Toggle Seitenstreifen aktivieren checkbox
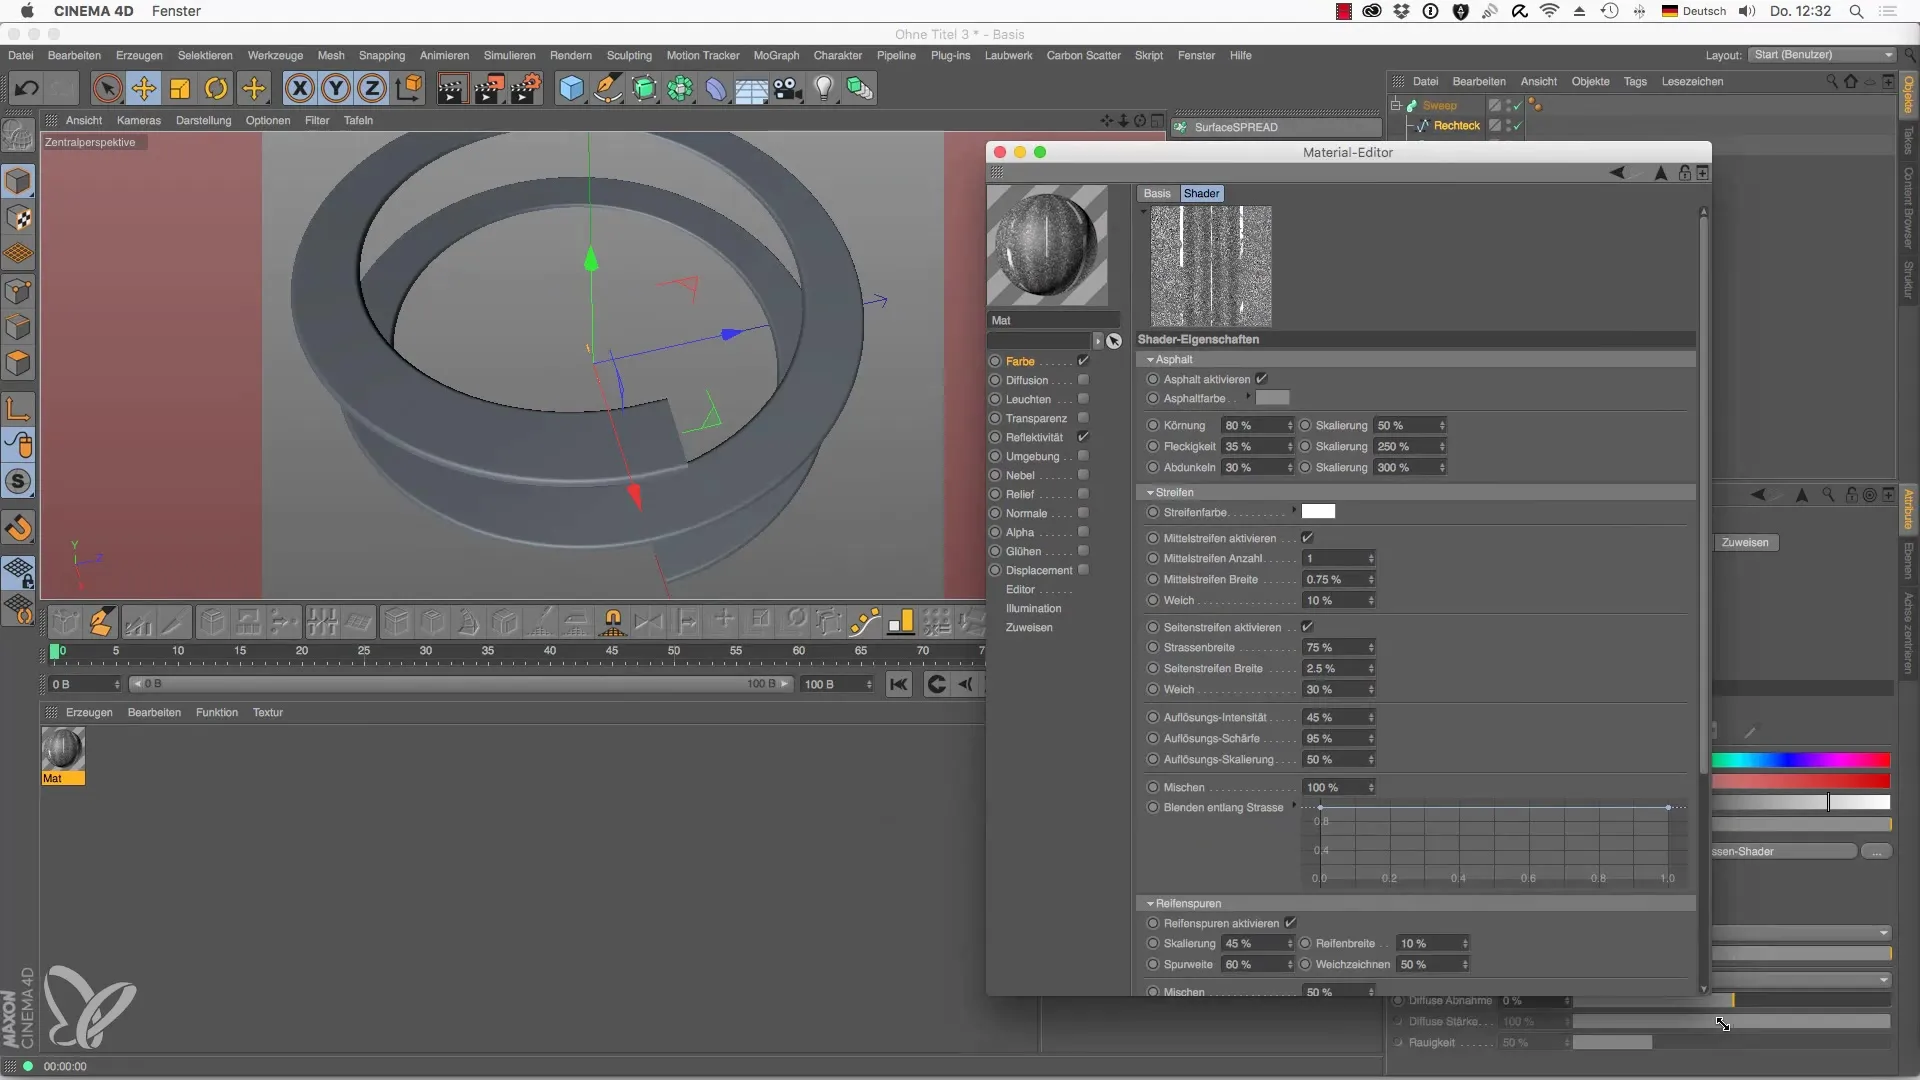 (x=1307, y=627)
